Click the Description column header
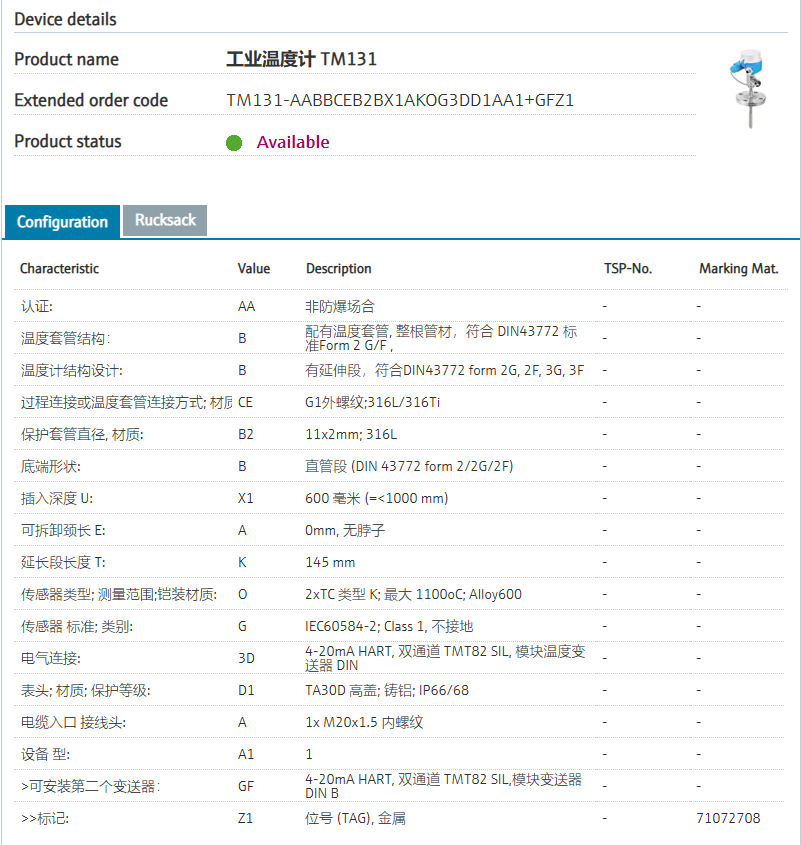Image resolution: width=801 pixels, height=845 pixels. [x=338, y=269]
